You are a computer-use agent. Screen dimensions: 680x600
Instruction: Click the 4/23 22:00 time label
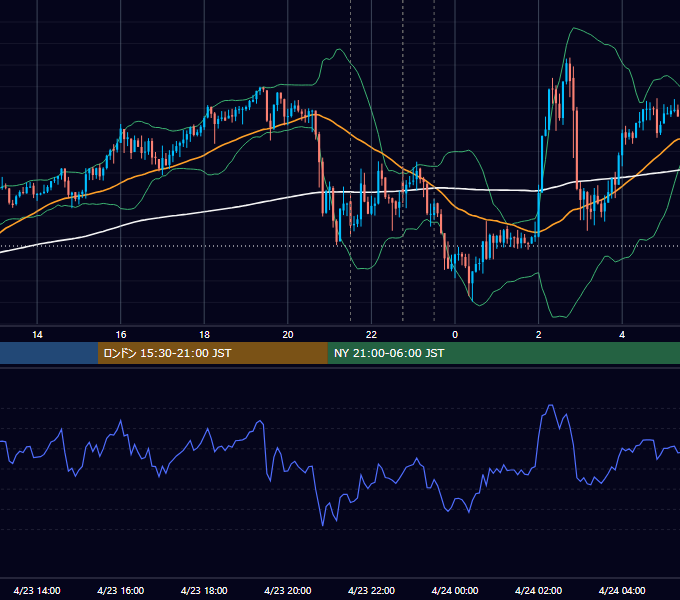click(371, 590)
